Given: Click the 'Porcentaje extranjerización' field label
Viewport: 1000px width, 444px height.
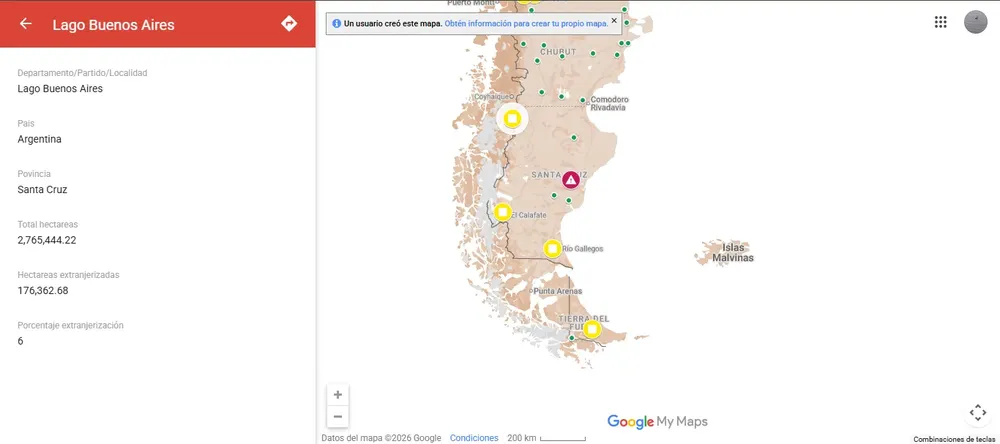Looking at the screenshot, I should pyautogui.click(x=70, y=325).
